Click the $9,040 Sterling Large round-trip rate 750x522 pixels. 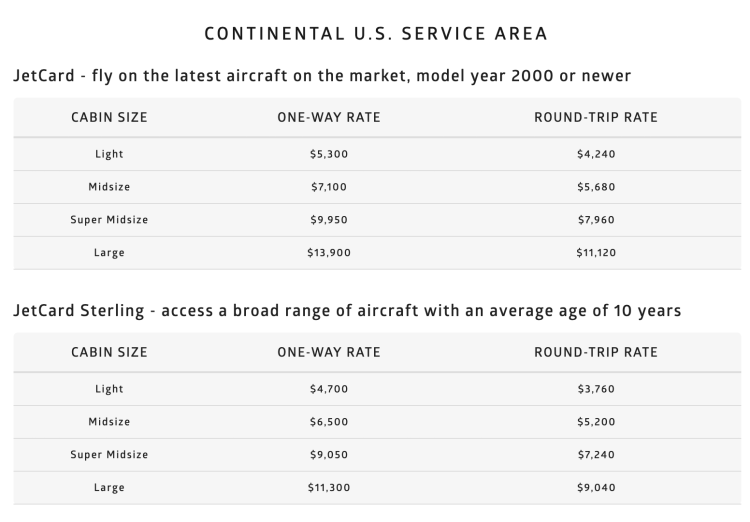point(596,488)
